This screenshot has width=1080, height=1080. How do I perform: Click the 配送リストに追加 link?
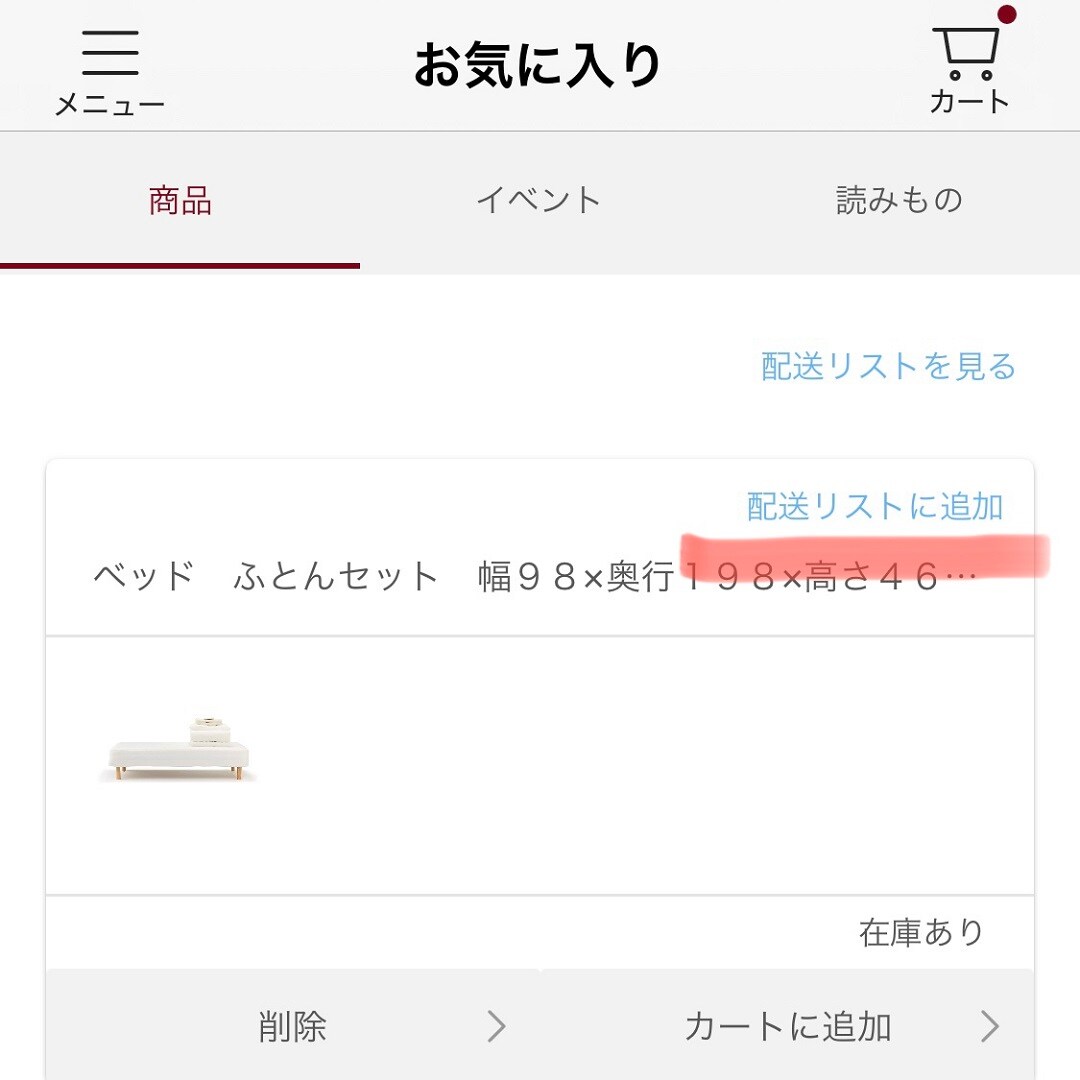coord(875,506)
